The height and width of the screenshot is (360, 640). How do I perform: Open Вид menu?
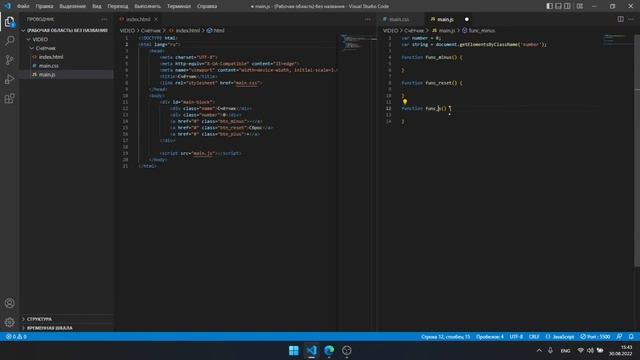97,6
